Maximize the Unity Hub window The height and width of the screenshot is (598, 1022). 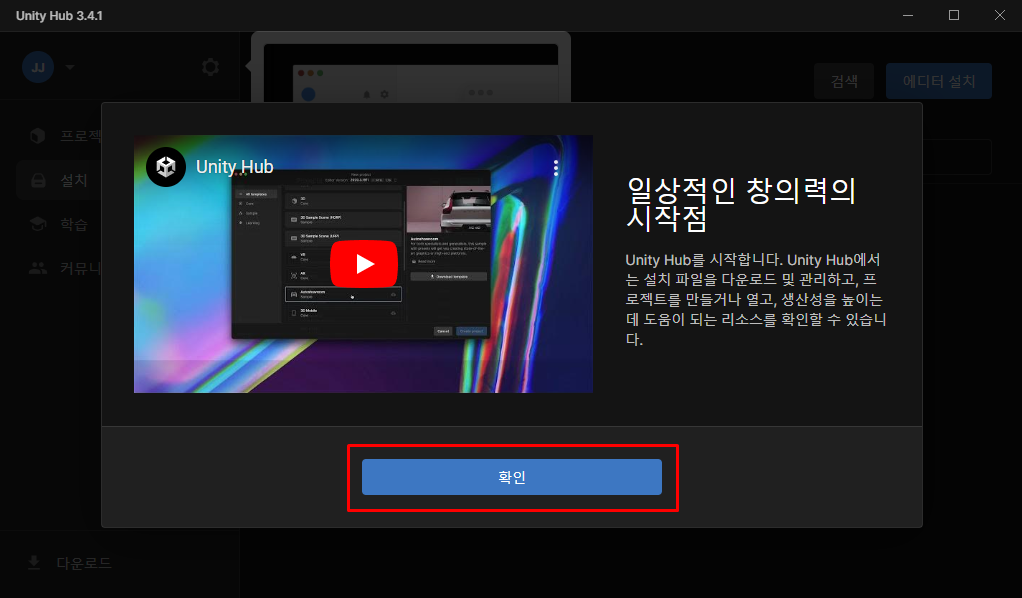pyautogui.click(x=954, y=15)
